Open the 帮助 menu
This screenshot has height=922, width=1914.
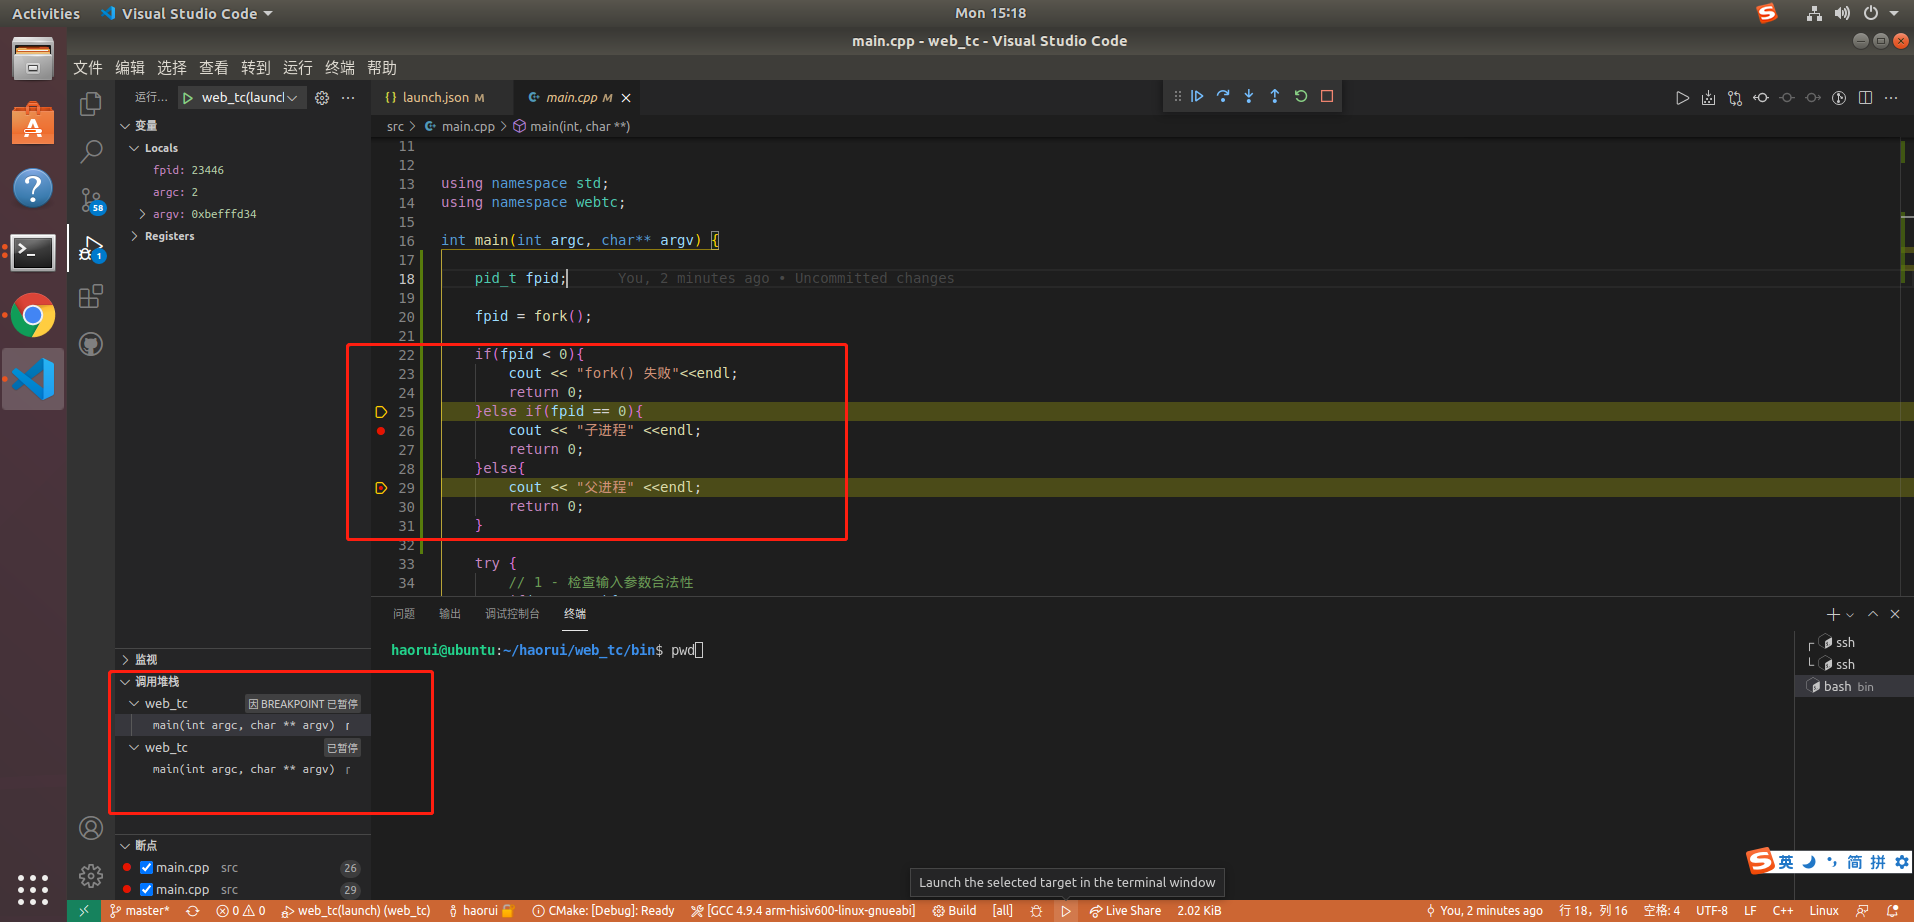(382, 67)
